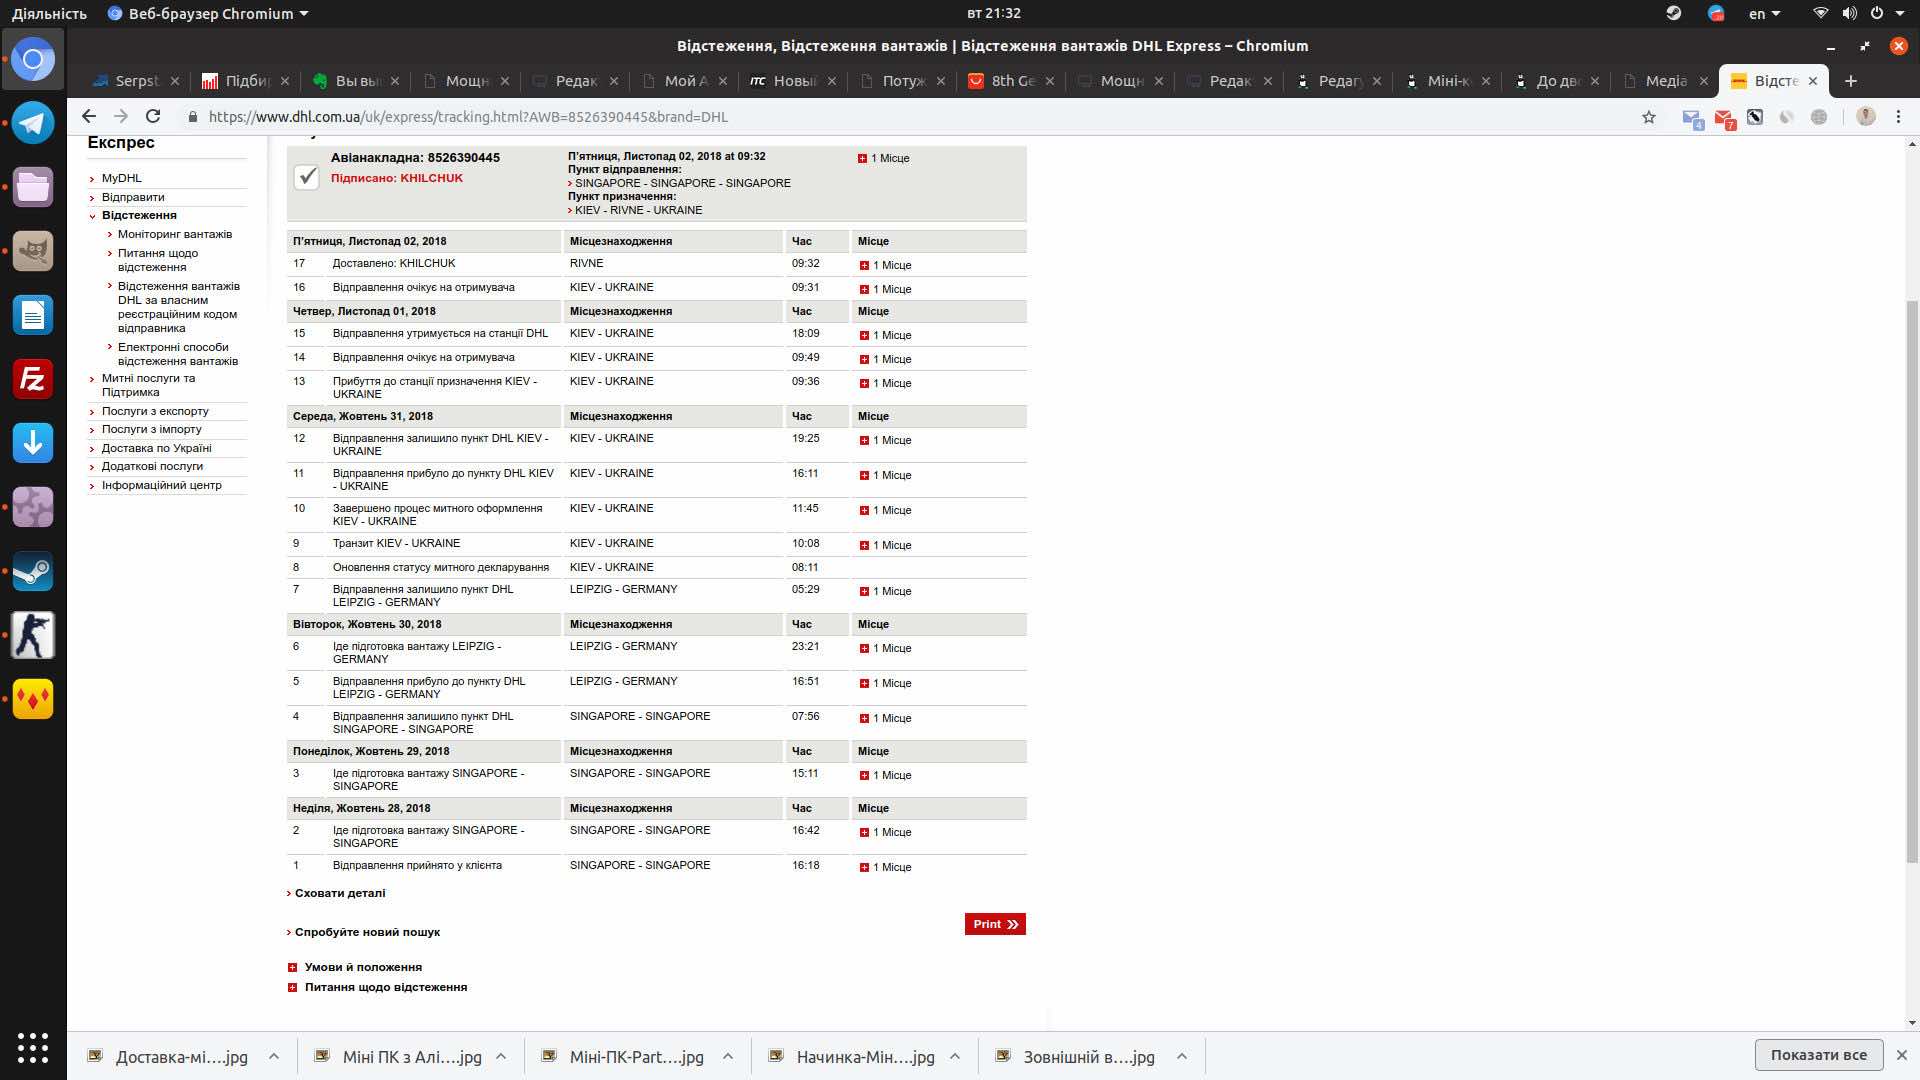Open LibreOffice Writer from dock
This screenshot has width=1920, height=1080.
pos(33,315)
